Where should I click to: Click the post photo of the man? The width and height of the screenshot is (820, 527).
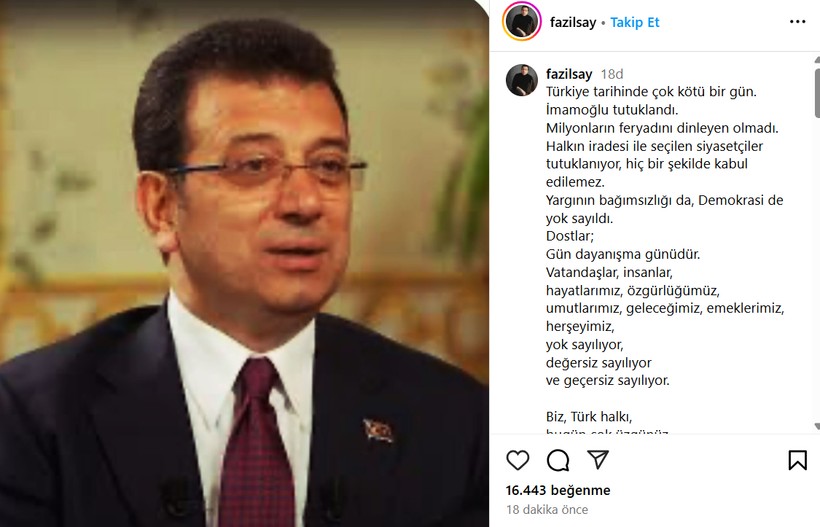[244, 264]
